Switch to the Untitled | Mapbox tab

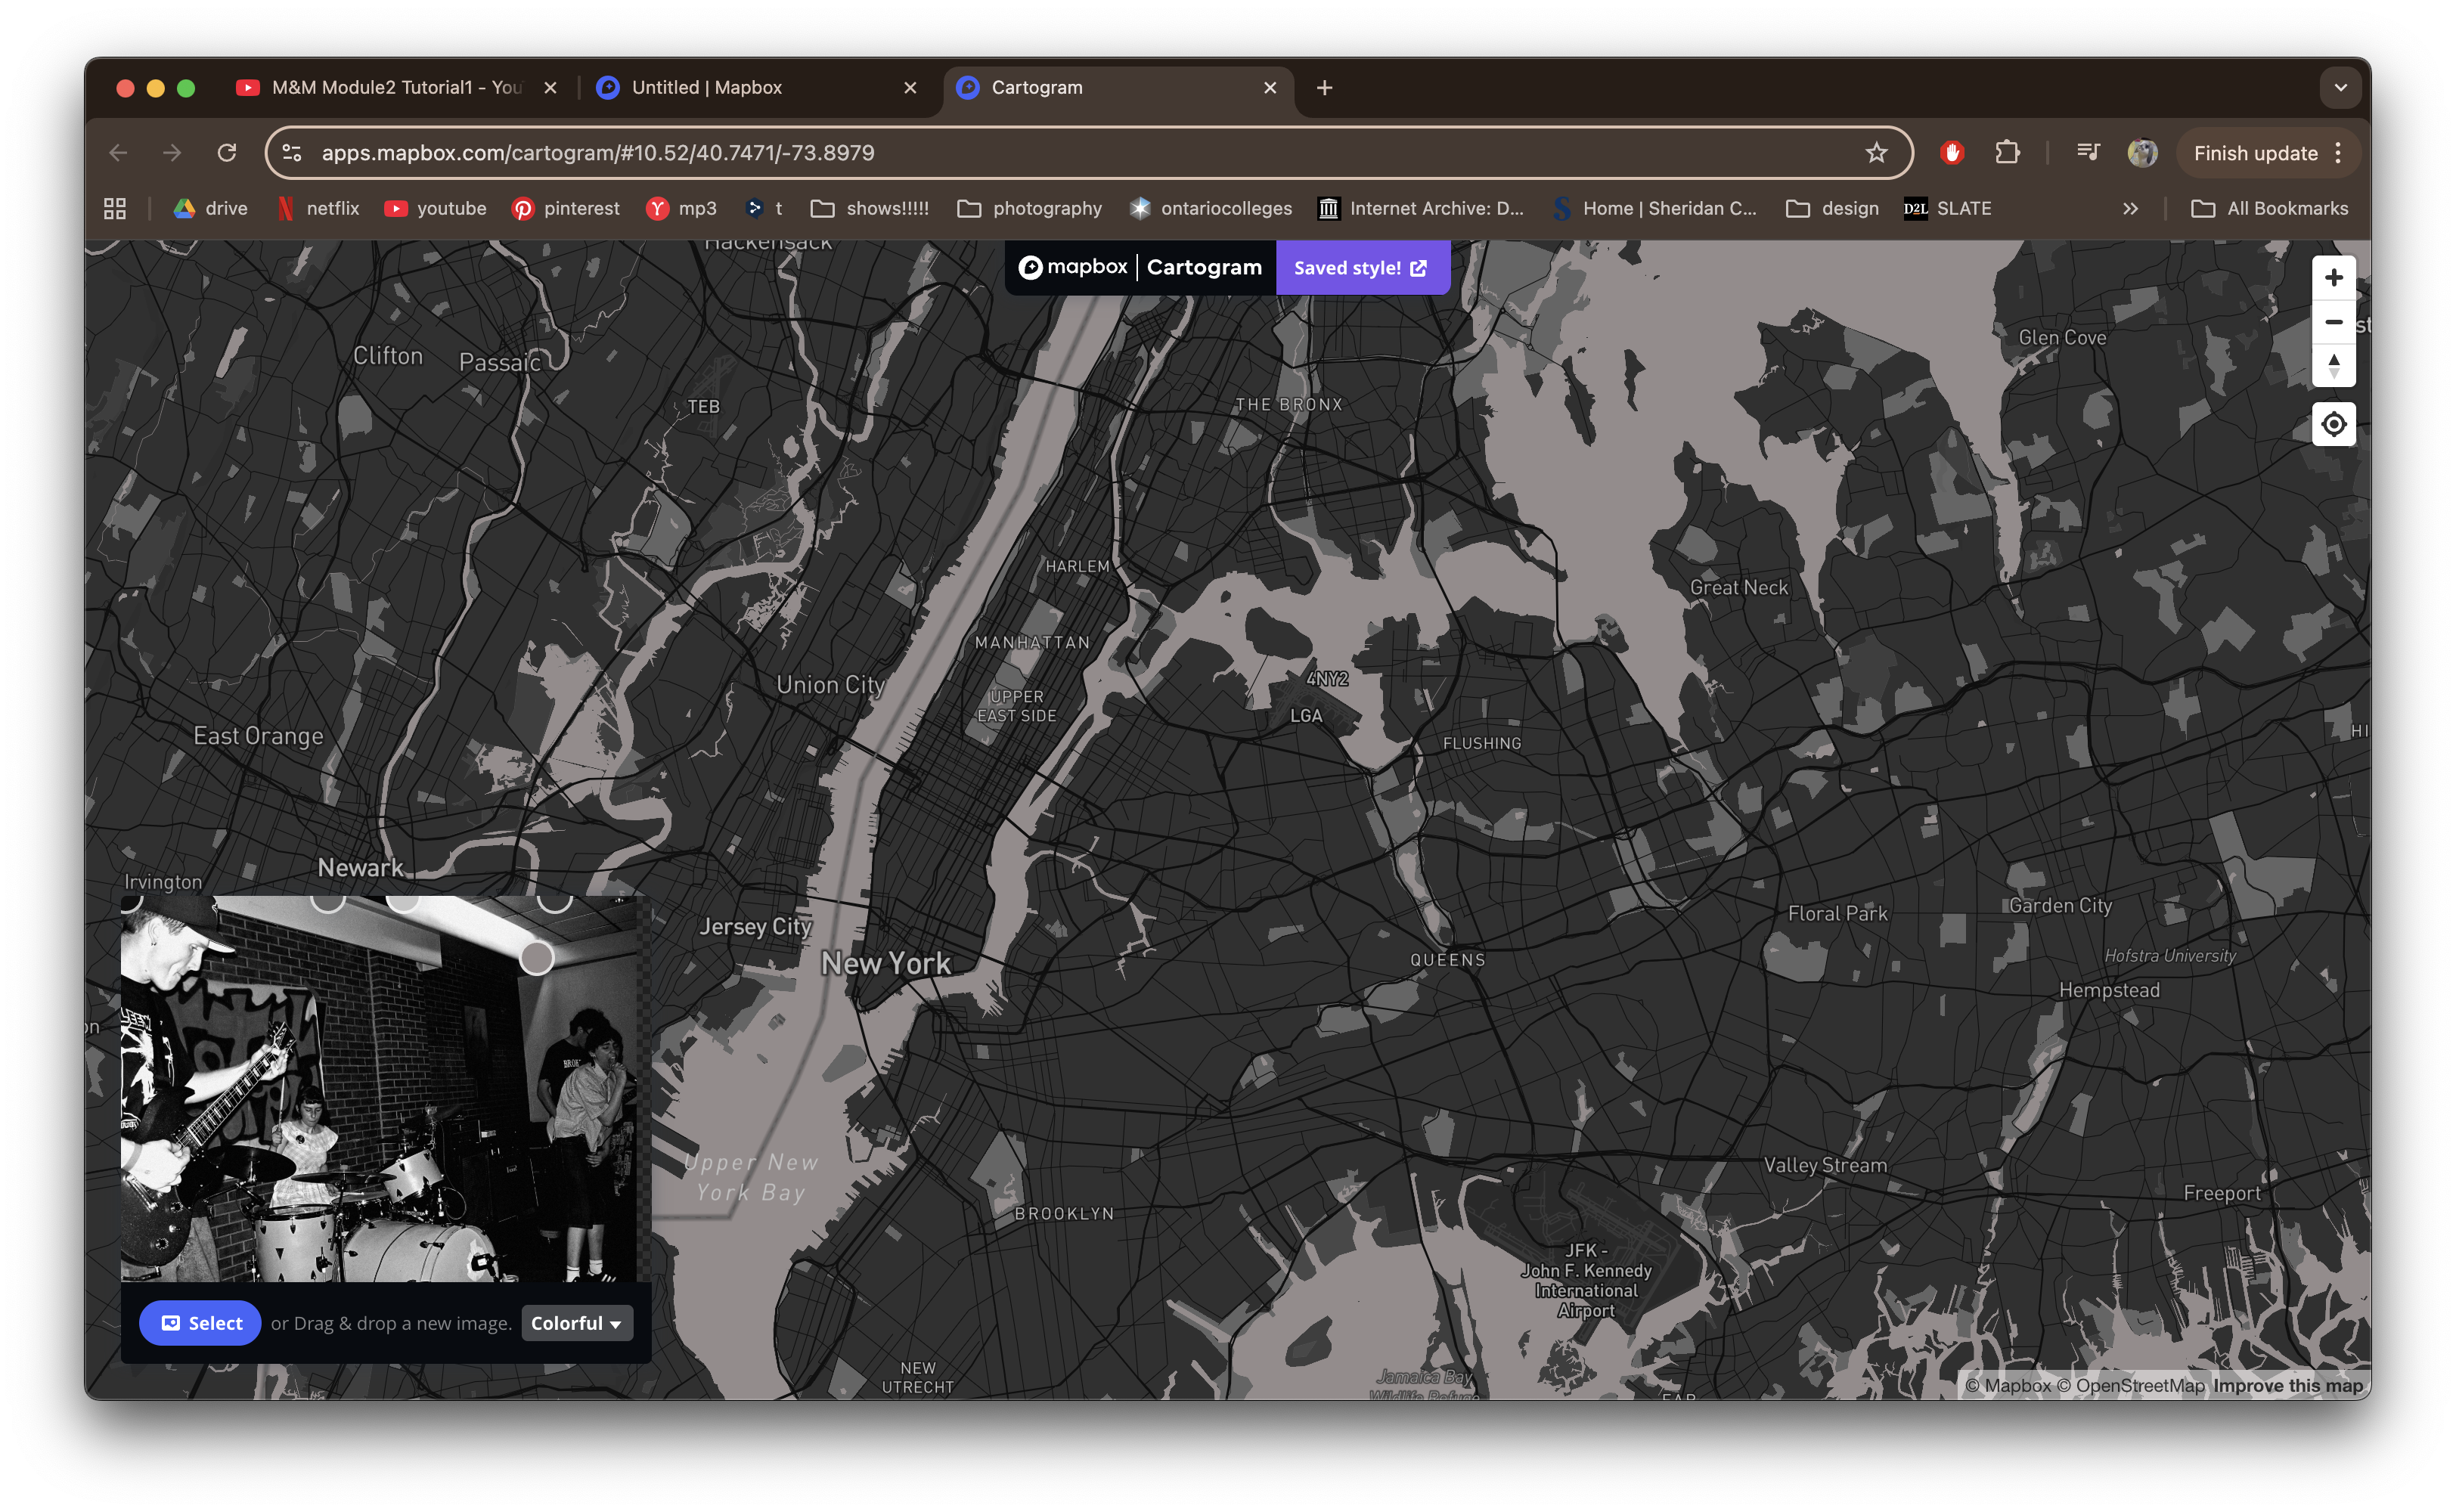pos(706,87)
